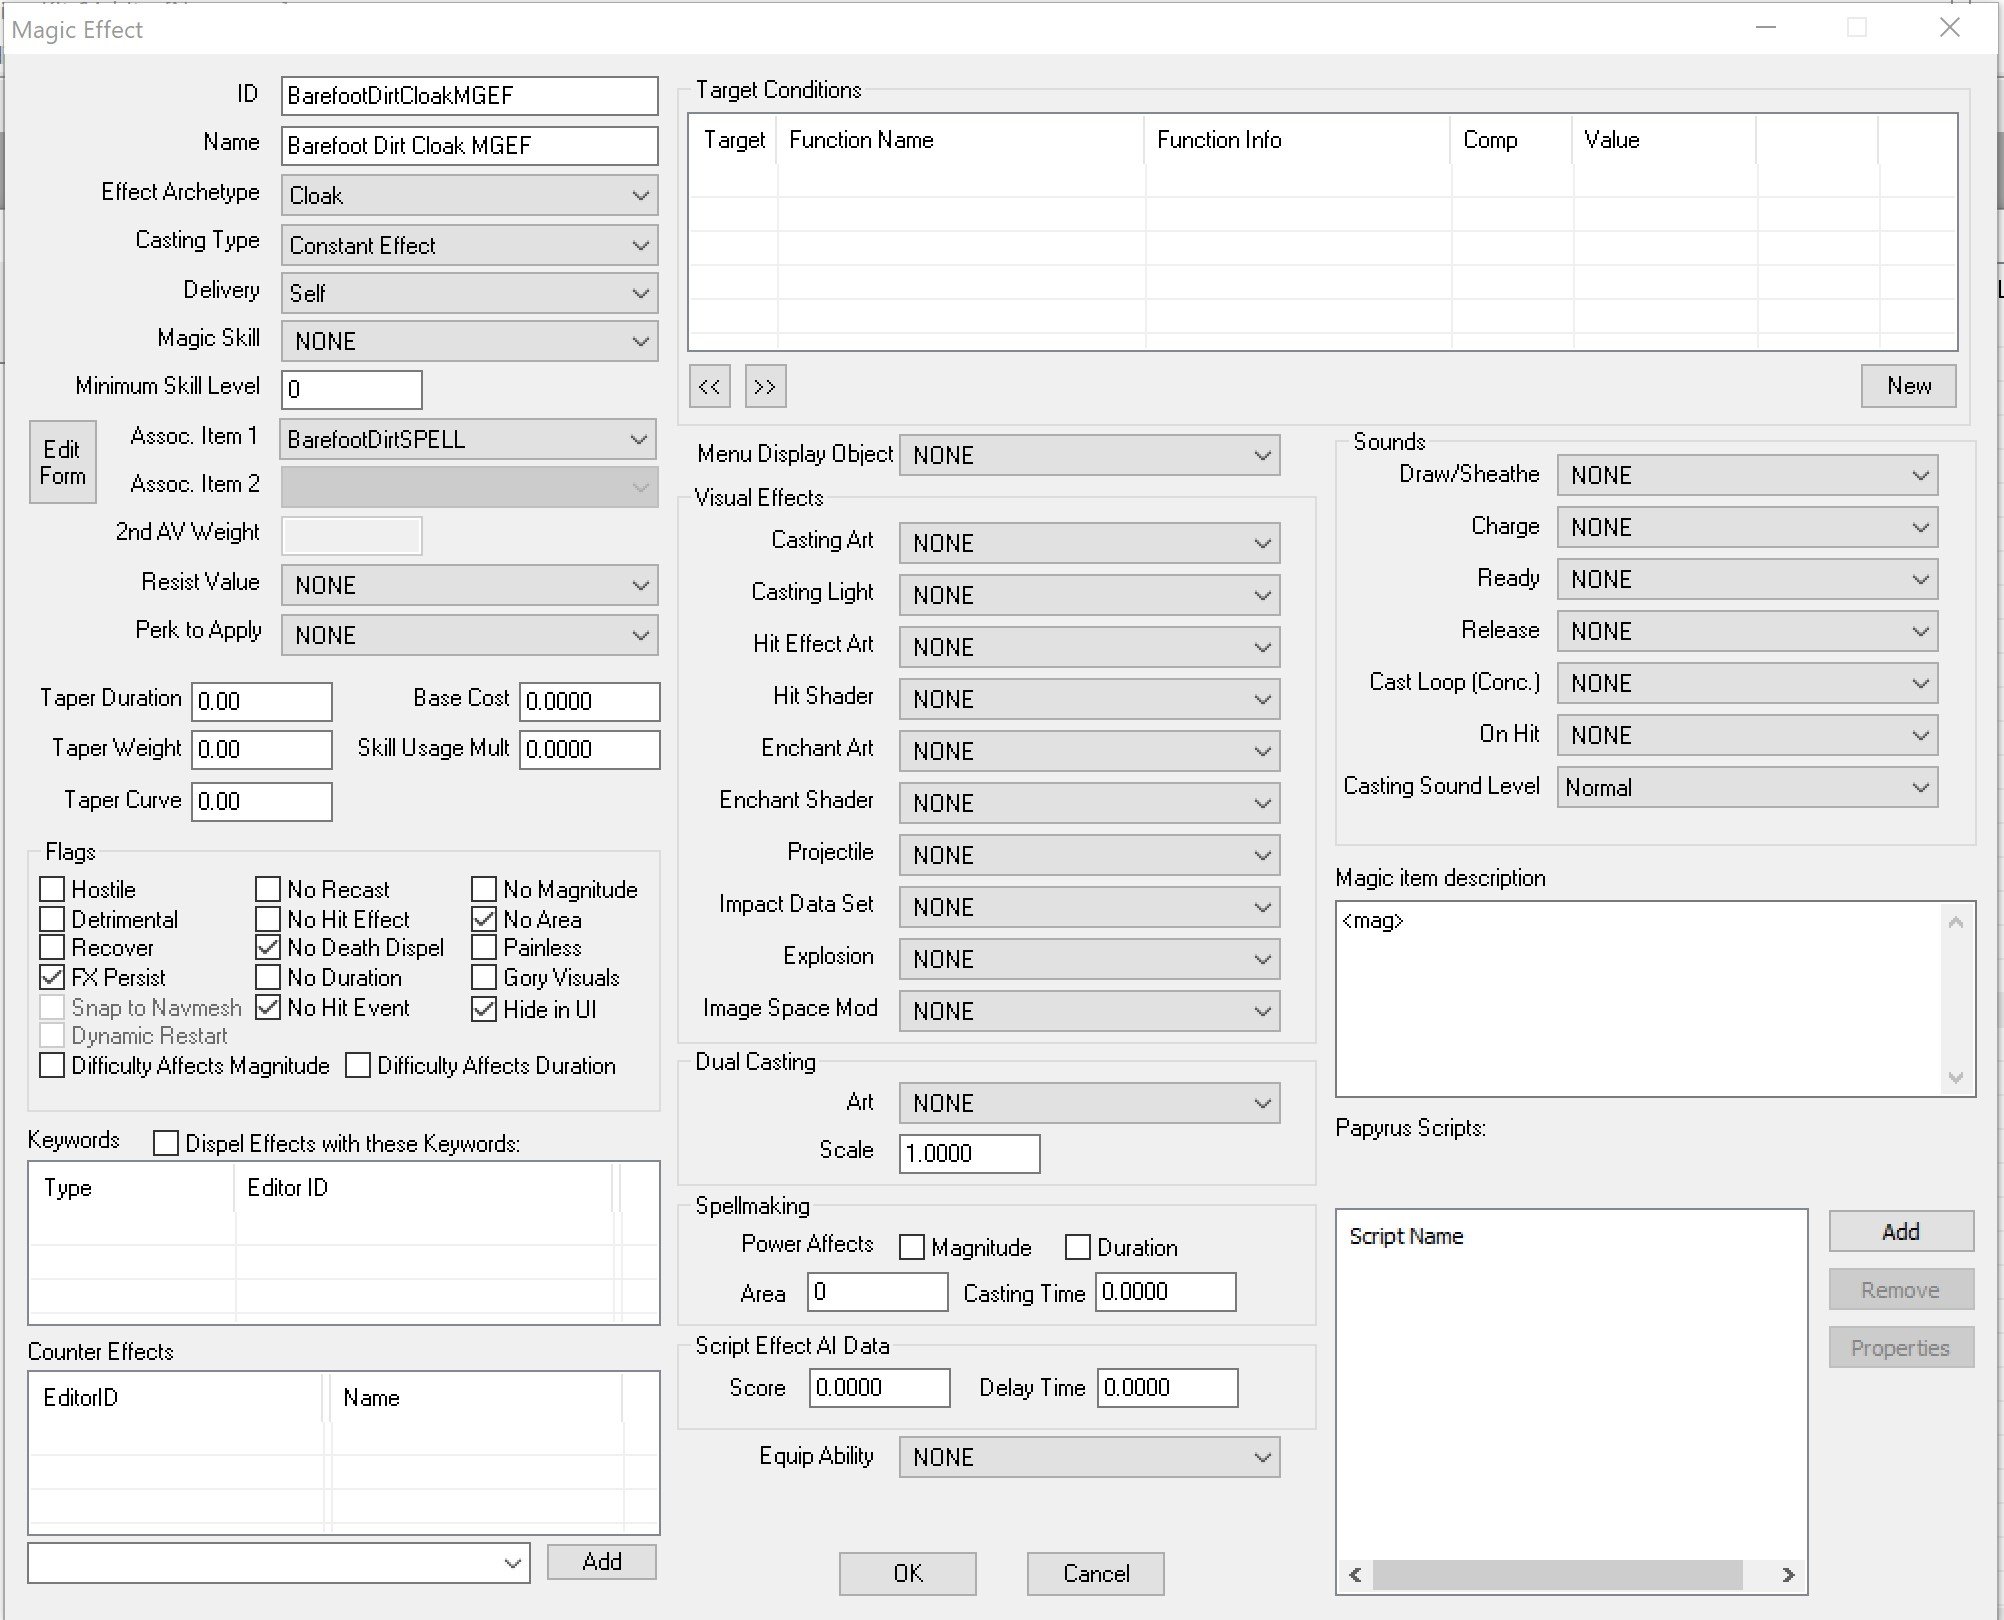Open the On Hit sound dropdown
Viewport: 2004px width, 1620px height.
pos(1747,735)
